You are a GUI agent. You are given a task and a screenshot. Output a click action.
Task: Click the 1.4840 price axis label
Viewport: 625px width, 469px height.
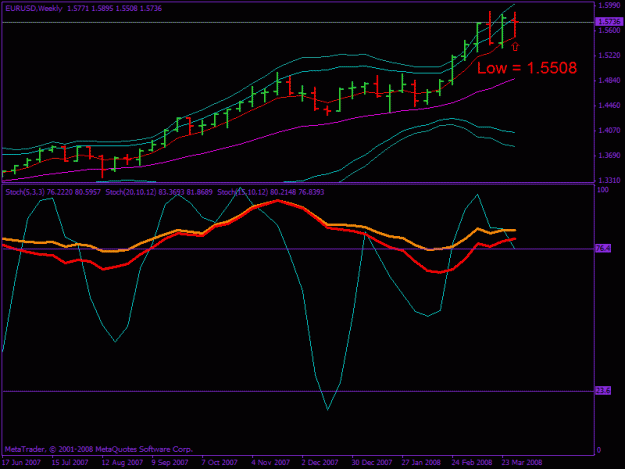point(609,80)
